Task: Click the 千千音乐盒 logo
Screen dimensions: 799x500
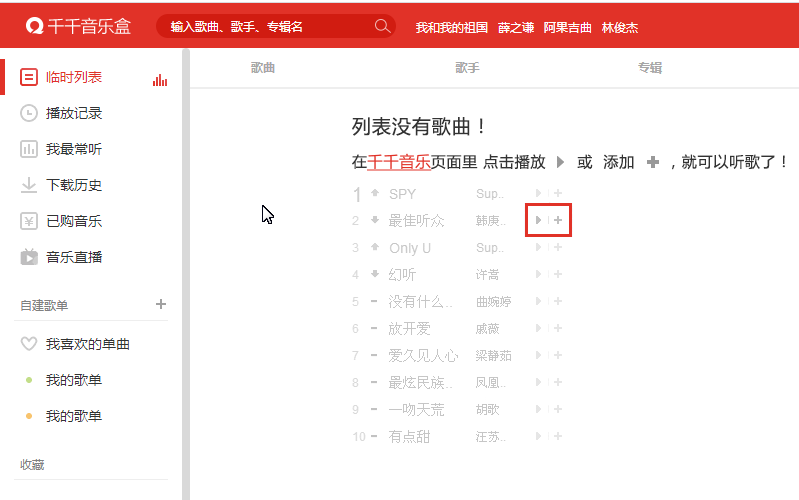Action: 78,26
